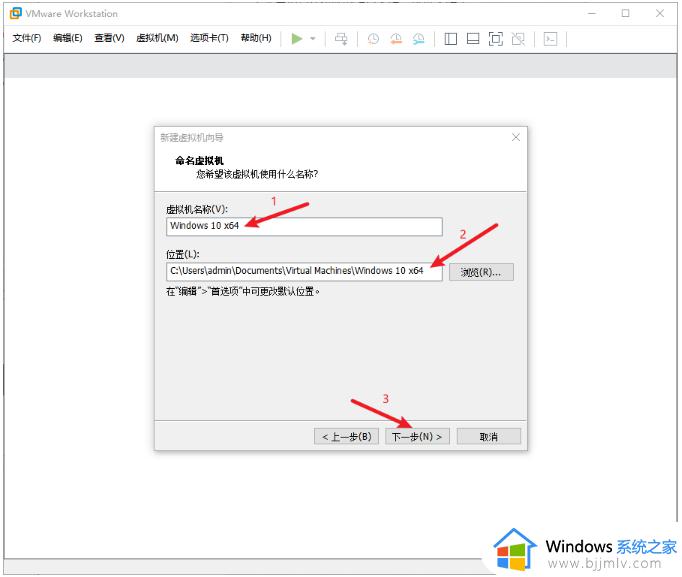Minimize the VMware Workstation window
Image resolution: width=682 pixels, height=577 pixels.
[592, 13]
